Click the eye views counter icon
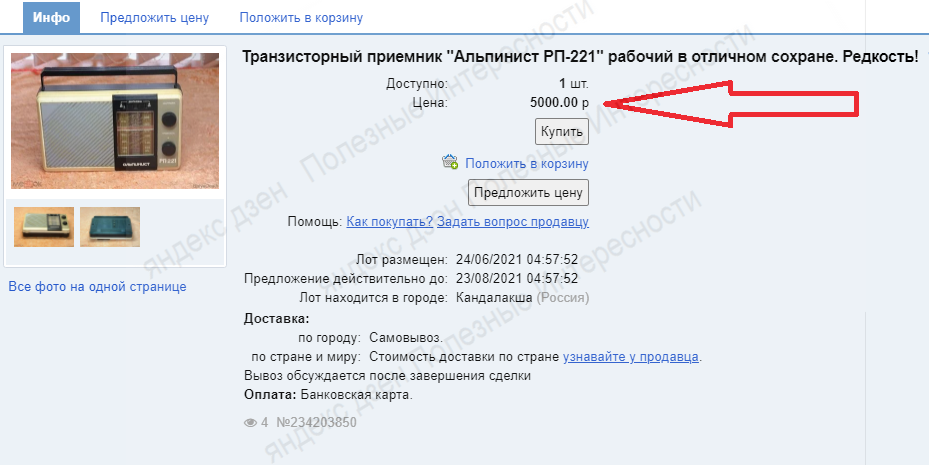Viewport: 929px width, 465px height. [x=251, y=423]
